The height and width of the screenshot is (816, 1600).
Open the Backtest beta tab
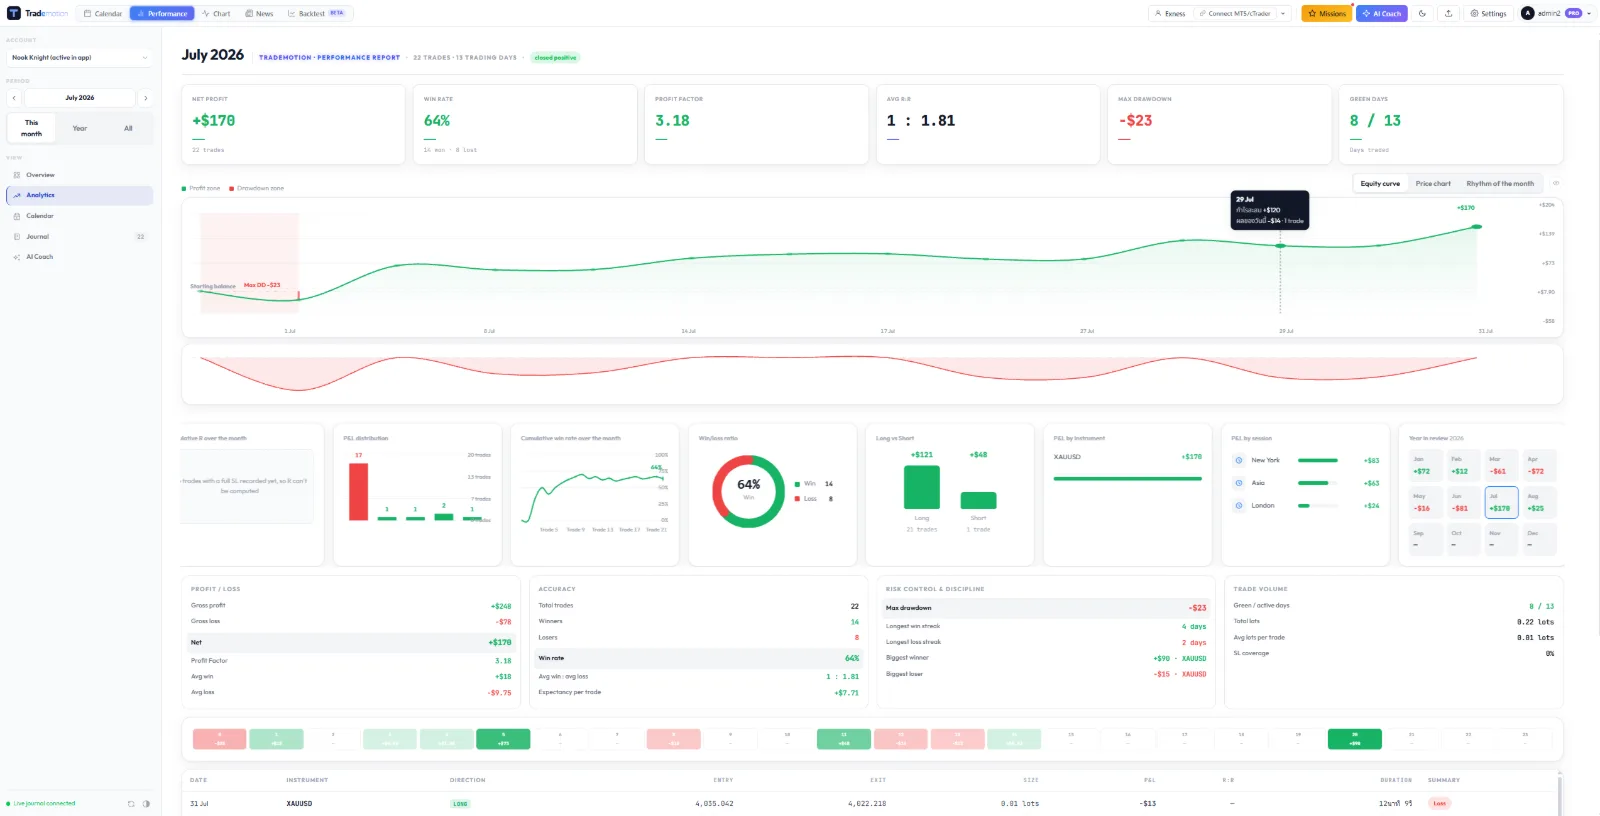click(x=316, y=14)
